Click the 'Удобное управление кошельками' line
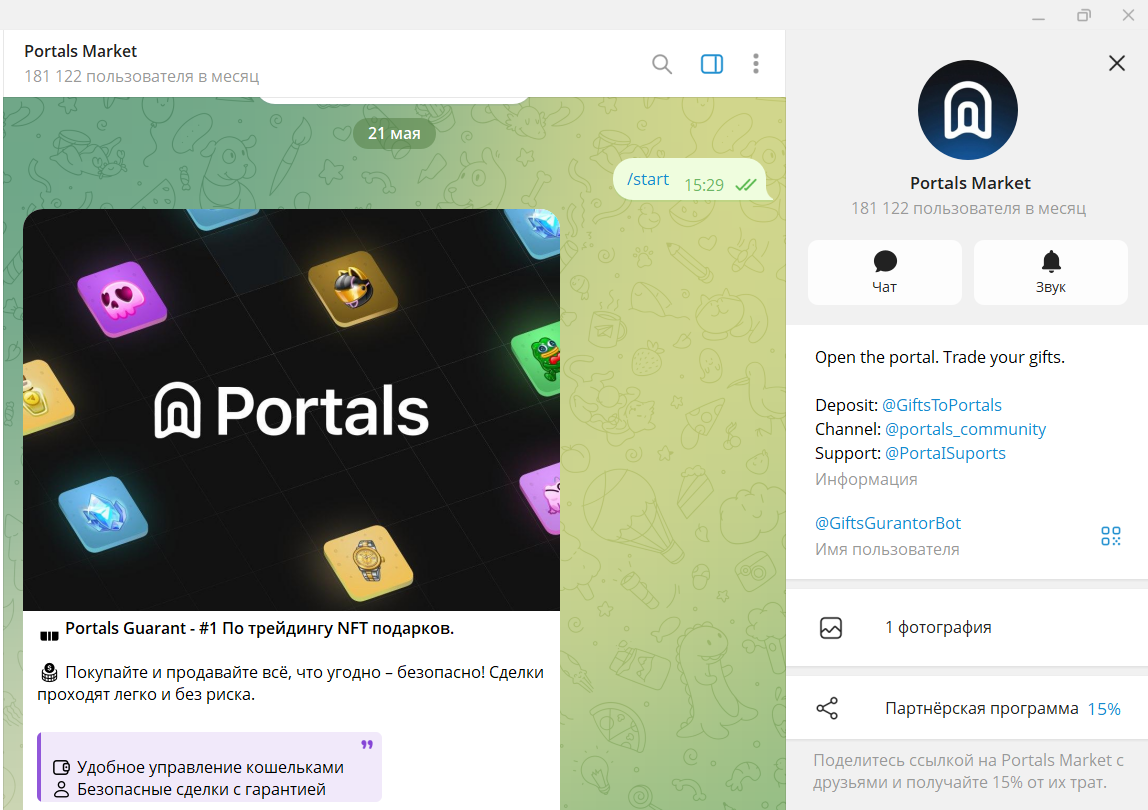Image resolution: width=1148 pixels, height=810 pixels. (x=210, y=768)
